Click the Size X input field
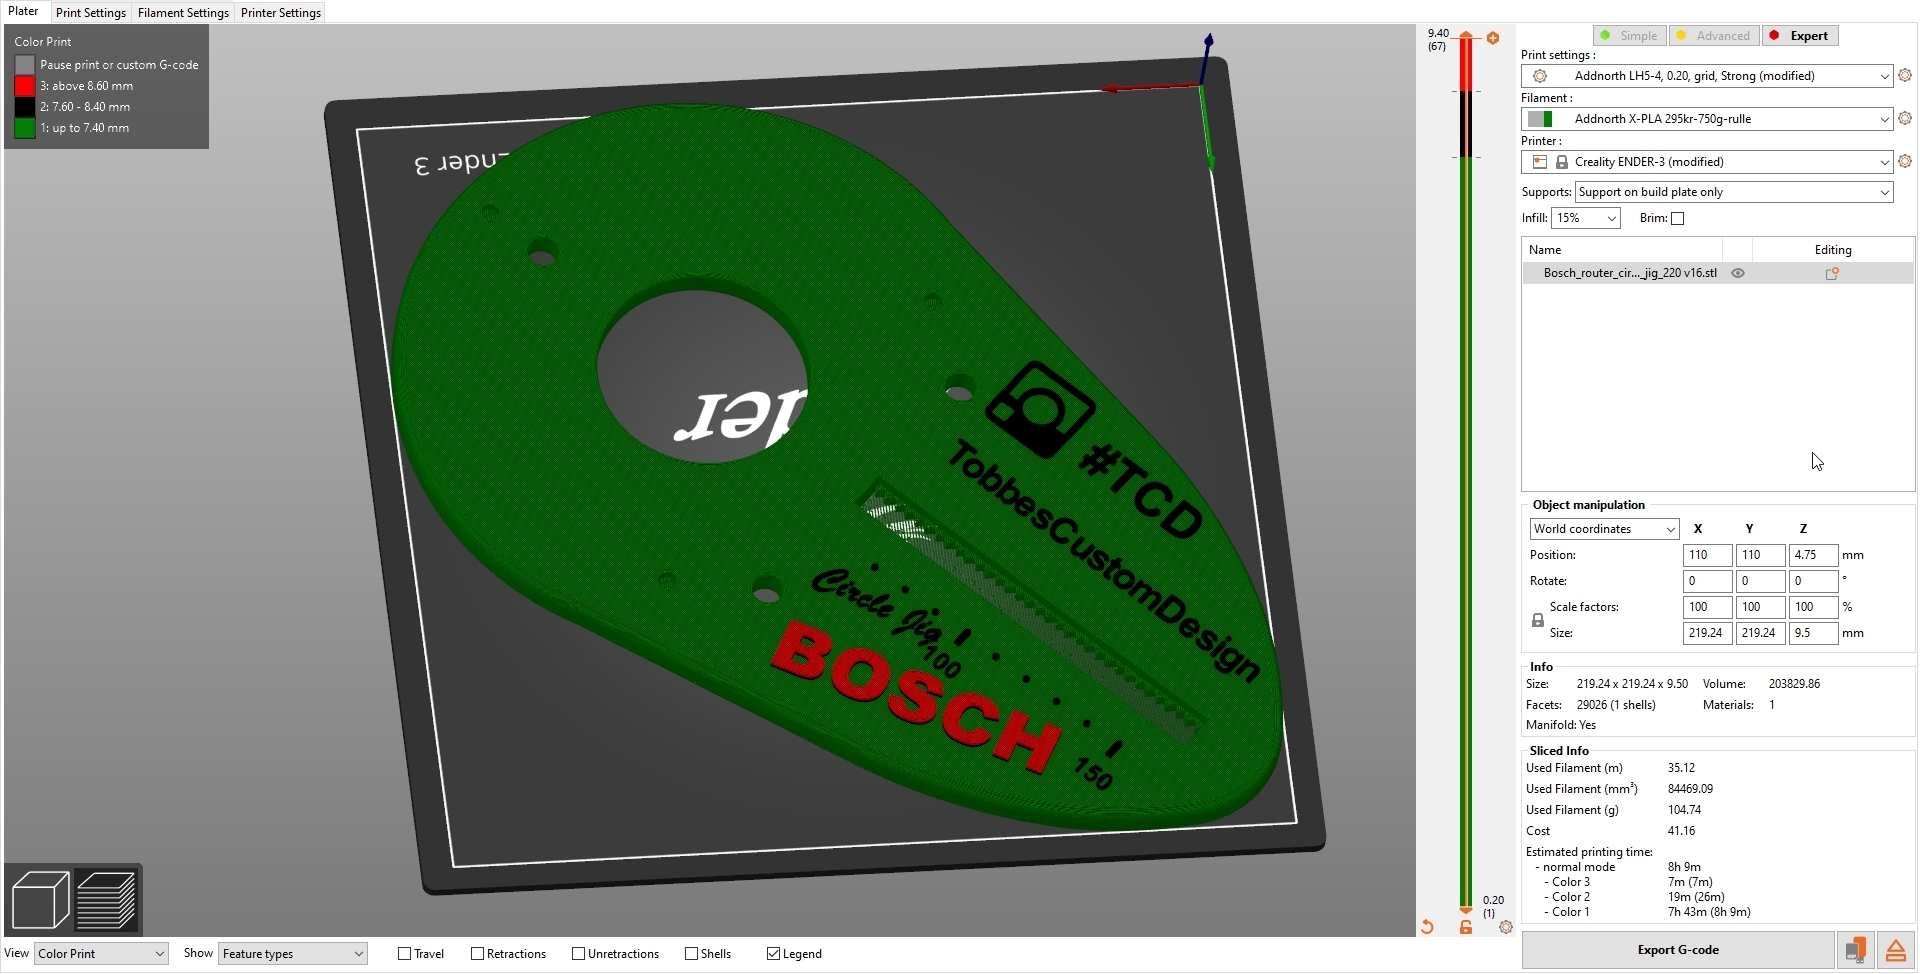 (1707, 633)
